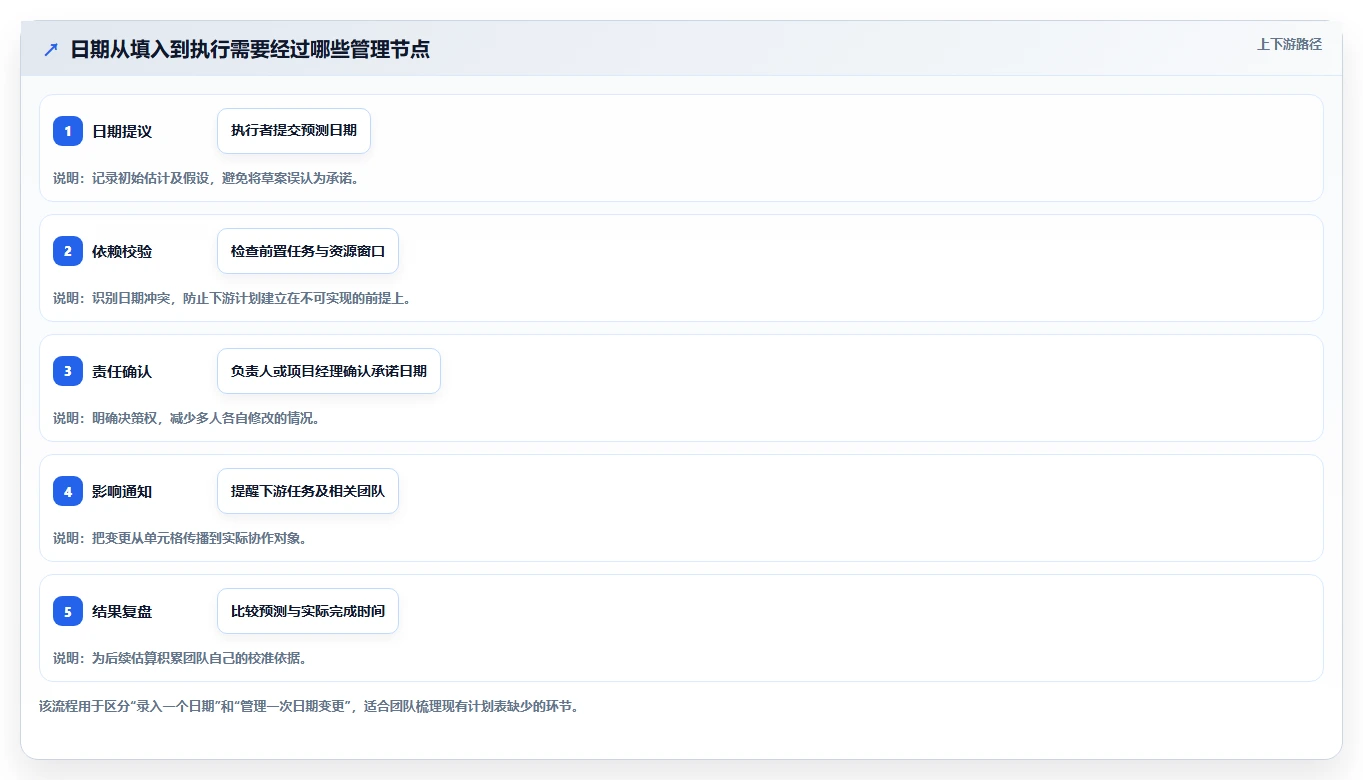Click the step 2 number badge
1363x780 pixels.
click(68, 251)
